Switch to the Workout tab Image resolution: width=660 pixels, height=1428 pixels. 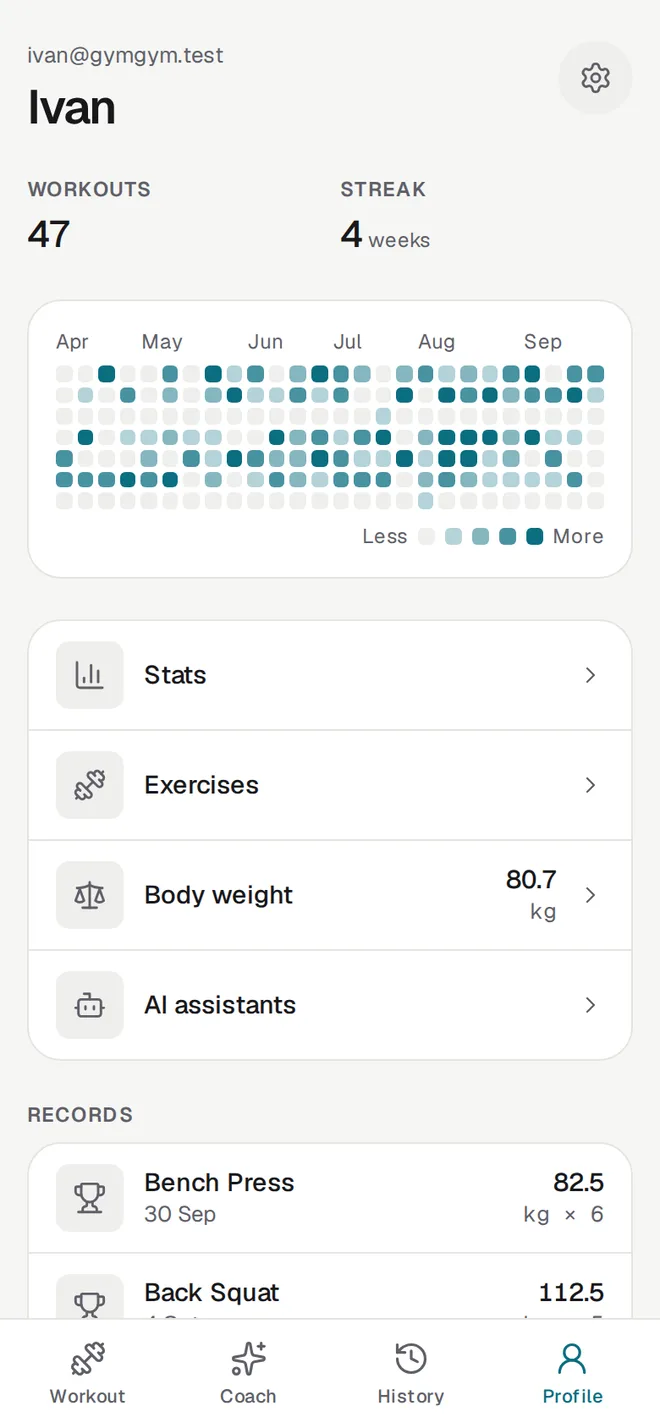(88, 1373)
